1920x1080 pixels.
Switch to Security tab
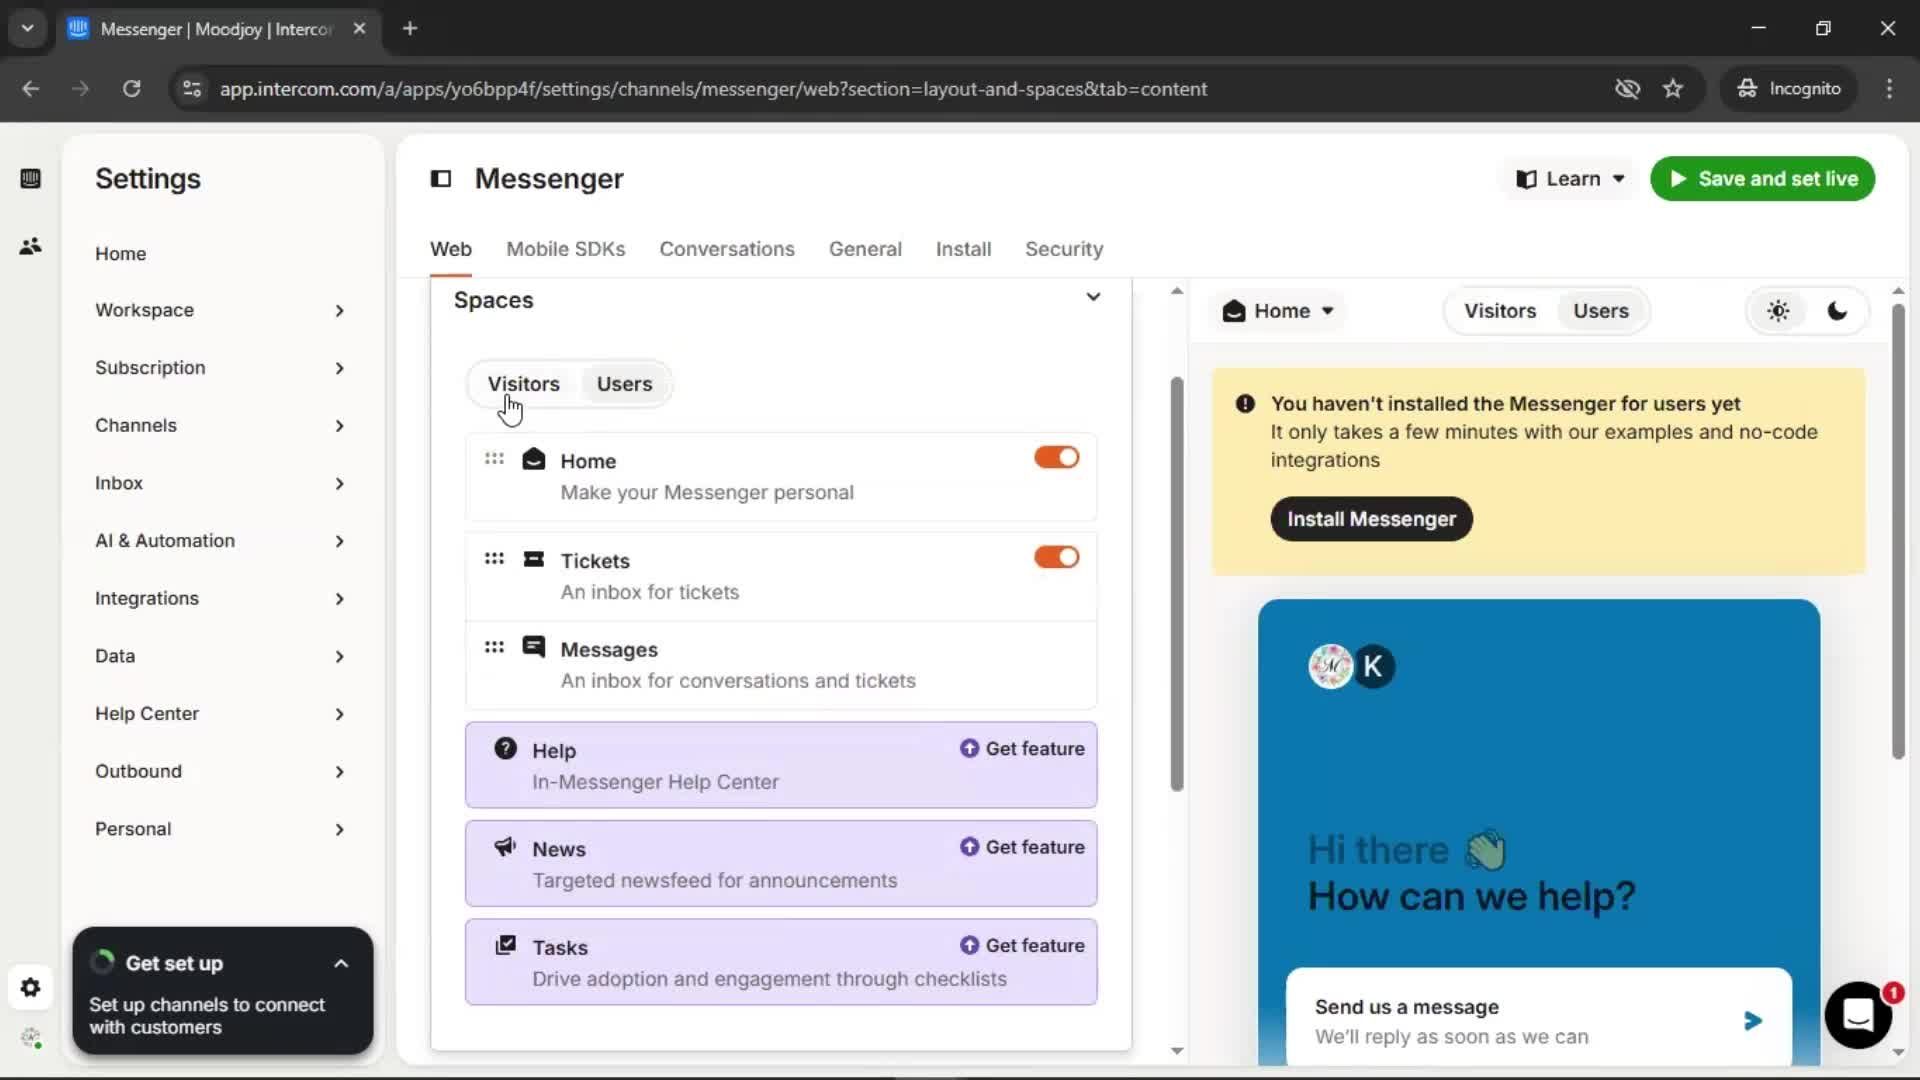pyautogui.click(x=1064, y=249)
